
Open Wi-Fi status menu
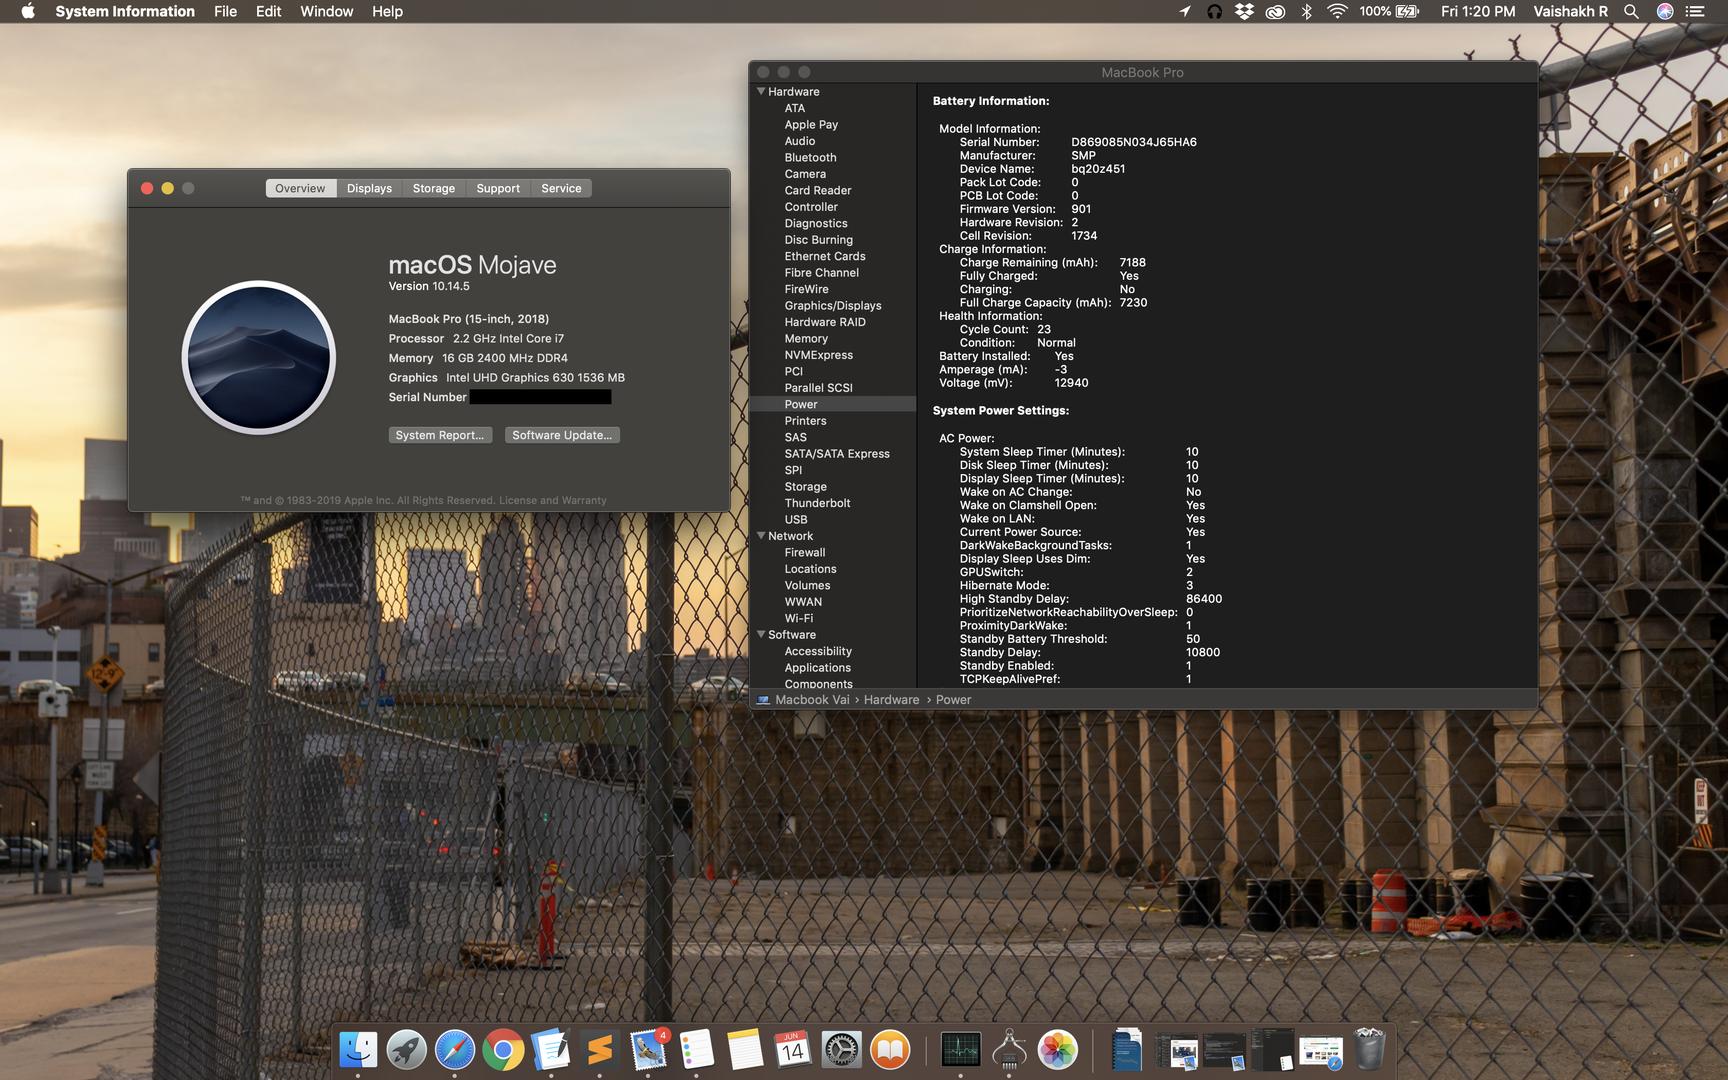pos(1337,11)
